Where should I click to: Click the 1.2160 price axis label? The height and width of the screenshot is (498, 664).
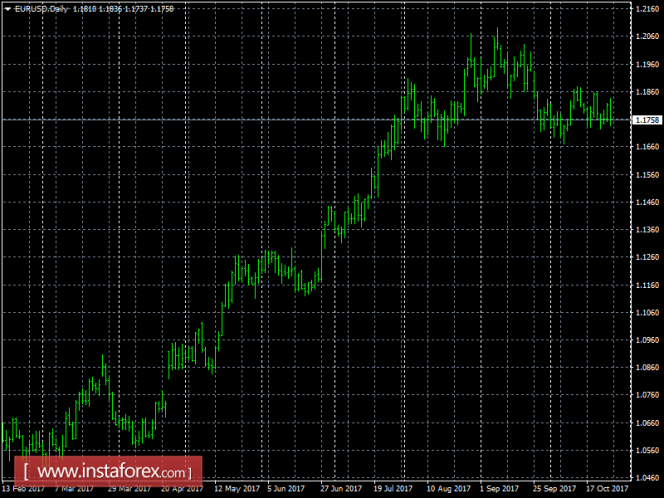646,10
